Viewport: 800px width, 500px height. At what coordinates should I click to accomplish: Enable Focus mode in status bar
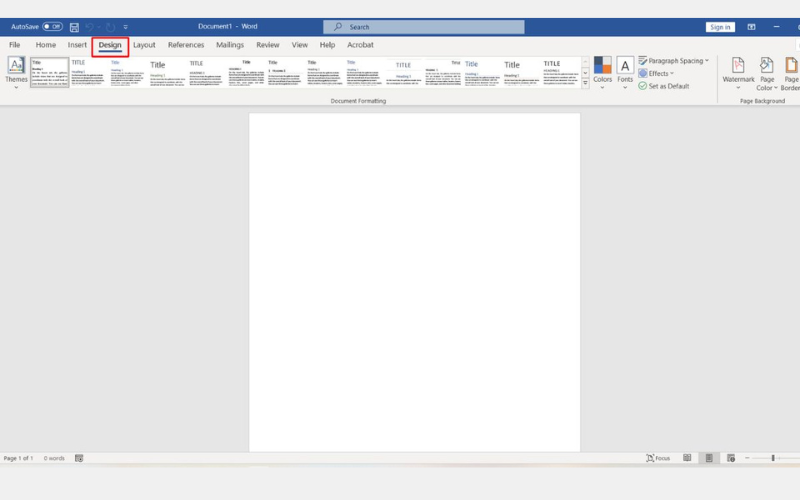point(658,458)
